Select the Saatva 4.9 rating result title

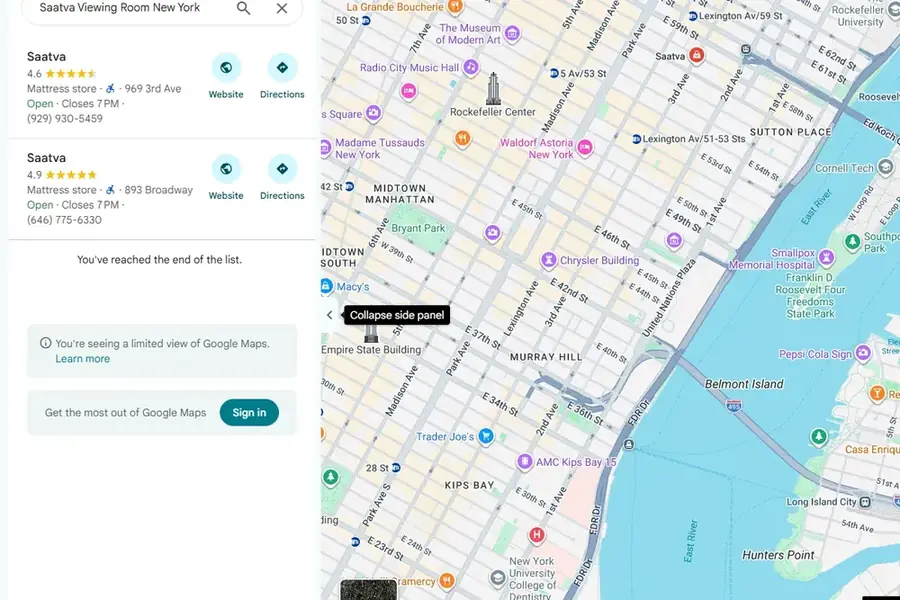click(x=46, y=158)
